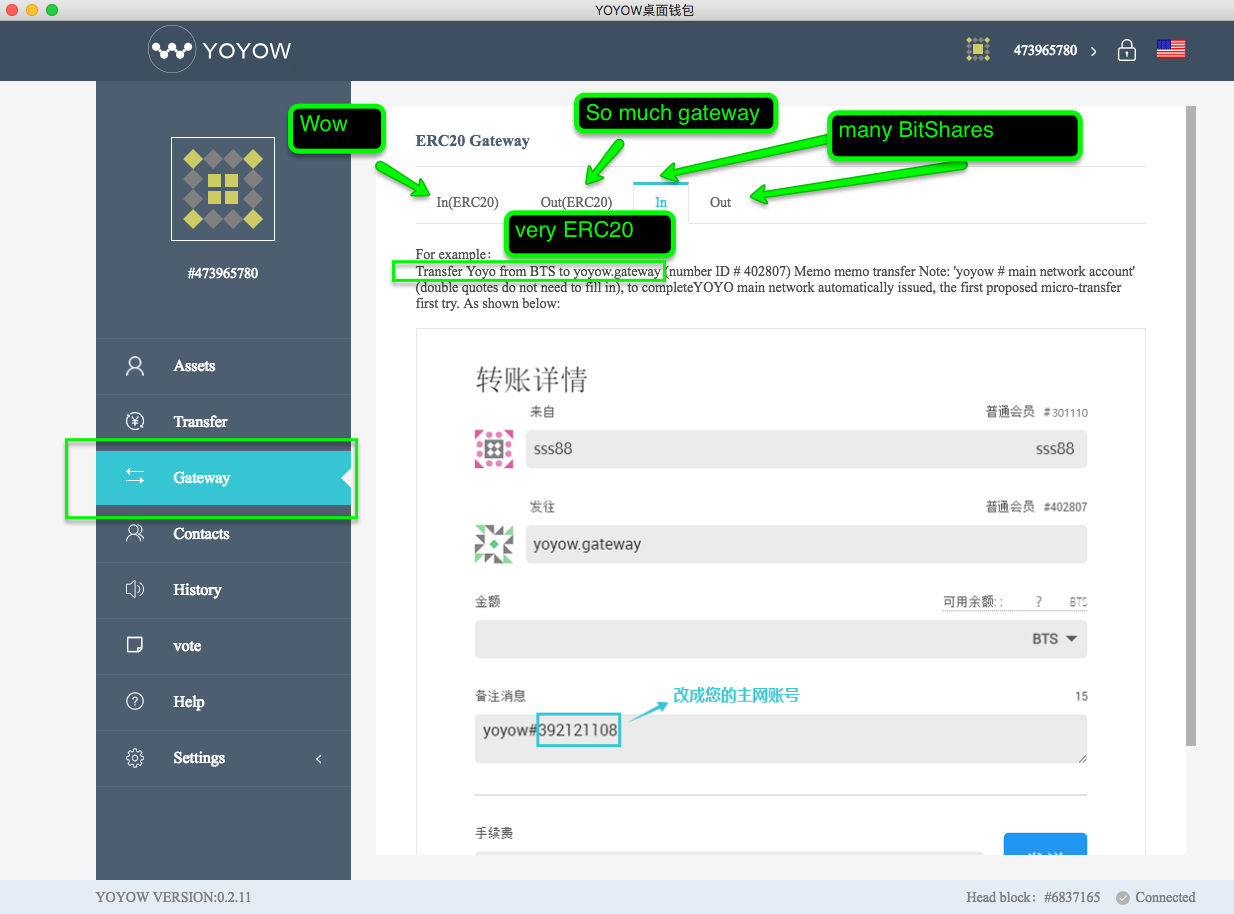Select the BitShares Out tab
1234x914 pixels.
point(720,202)
